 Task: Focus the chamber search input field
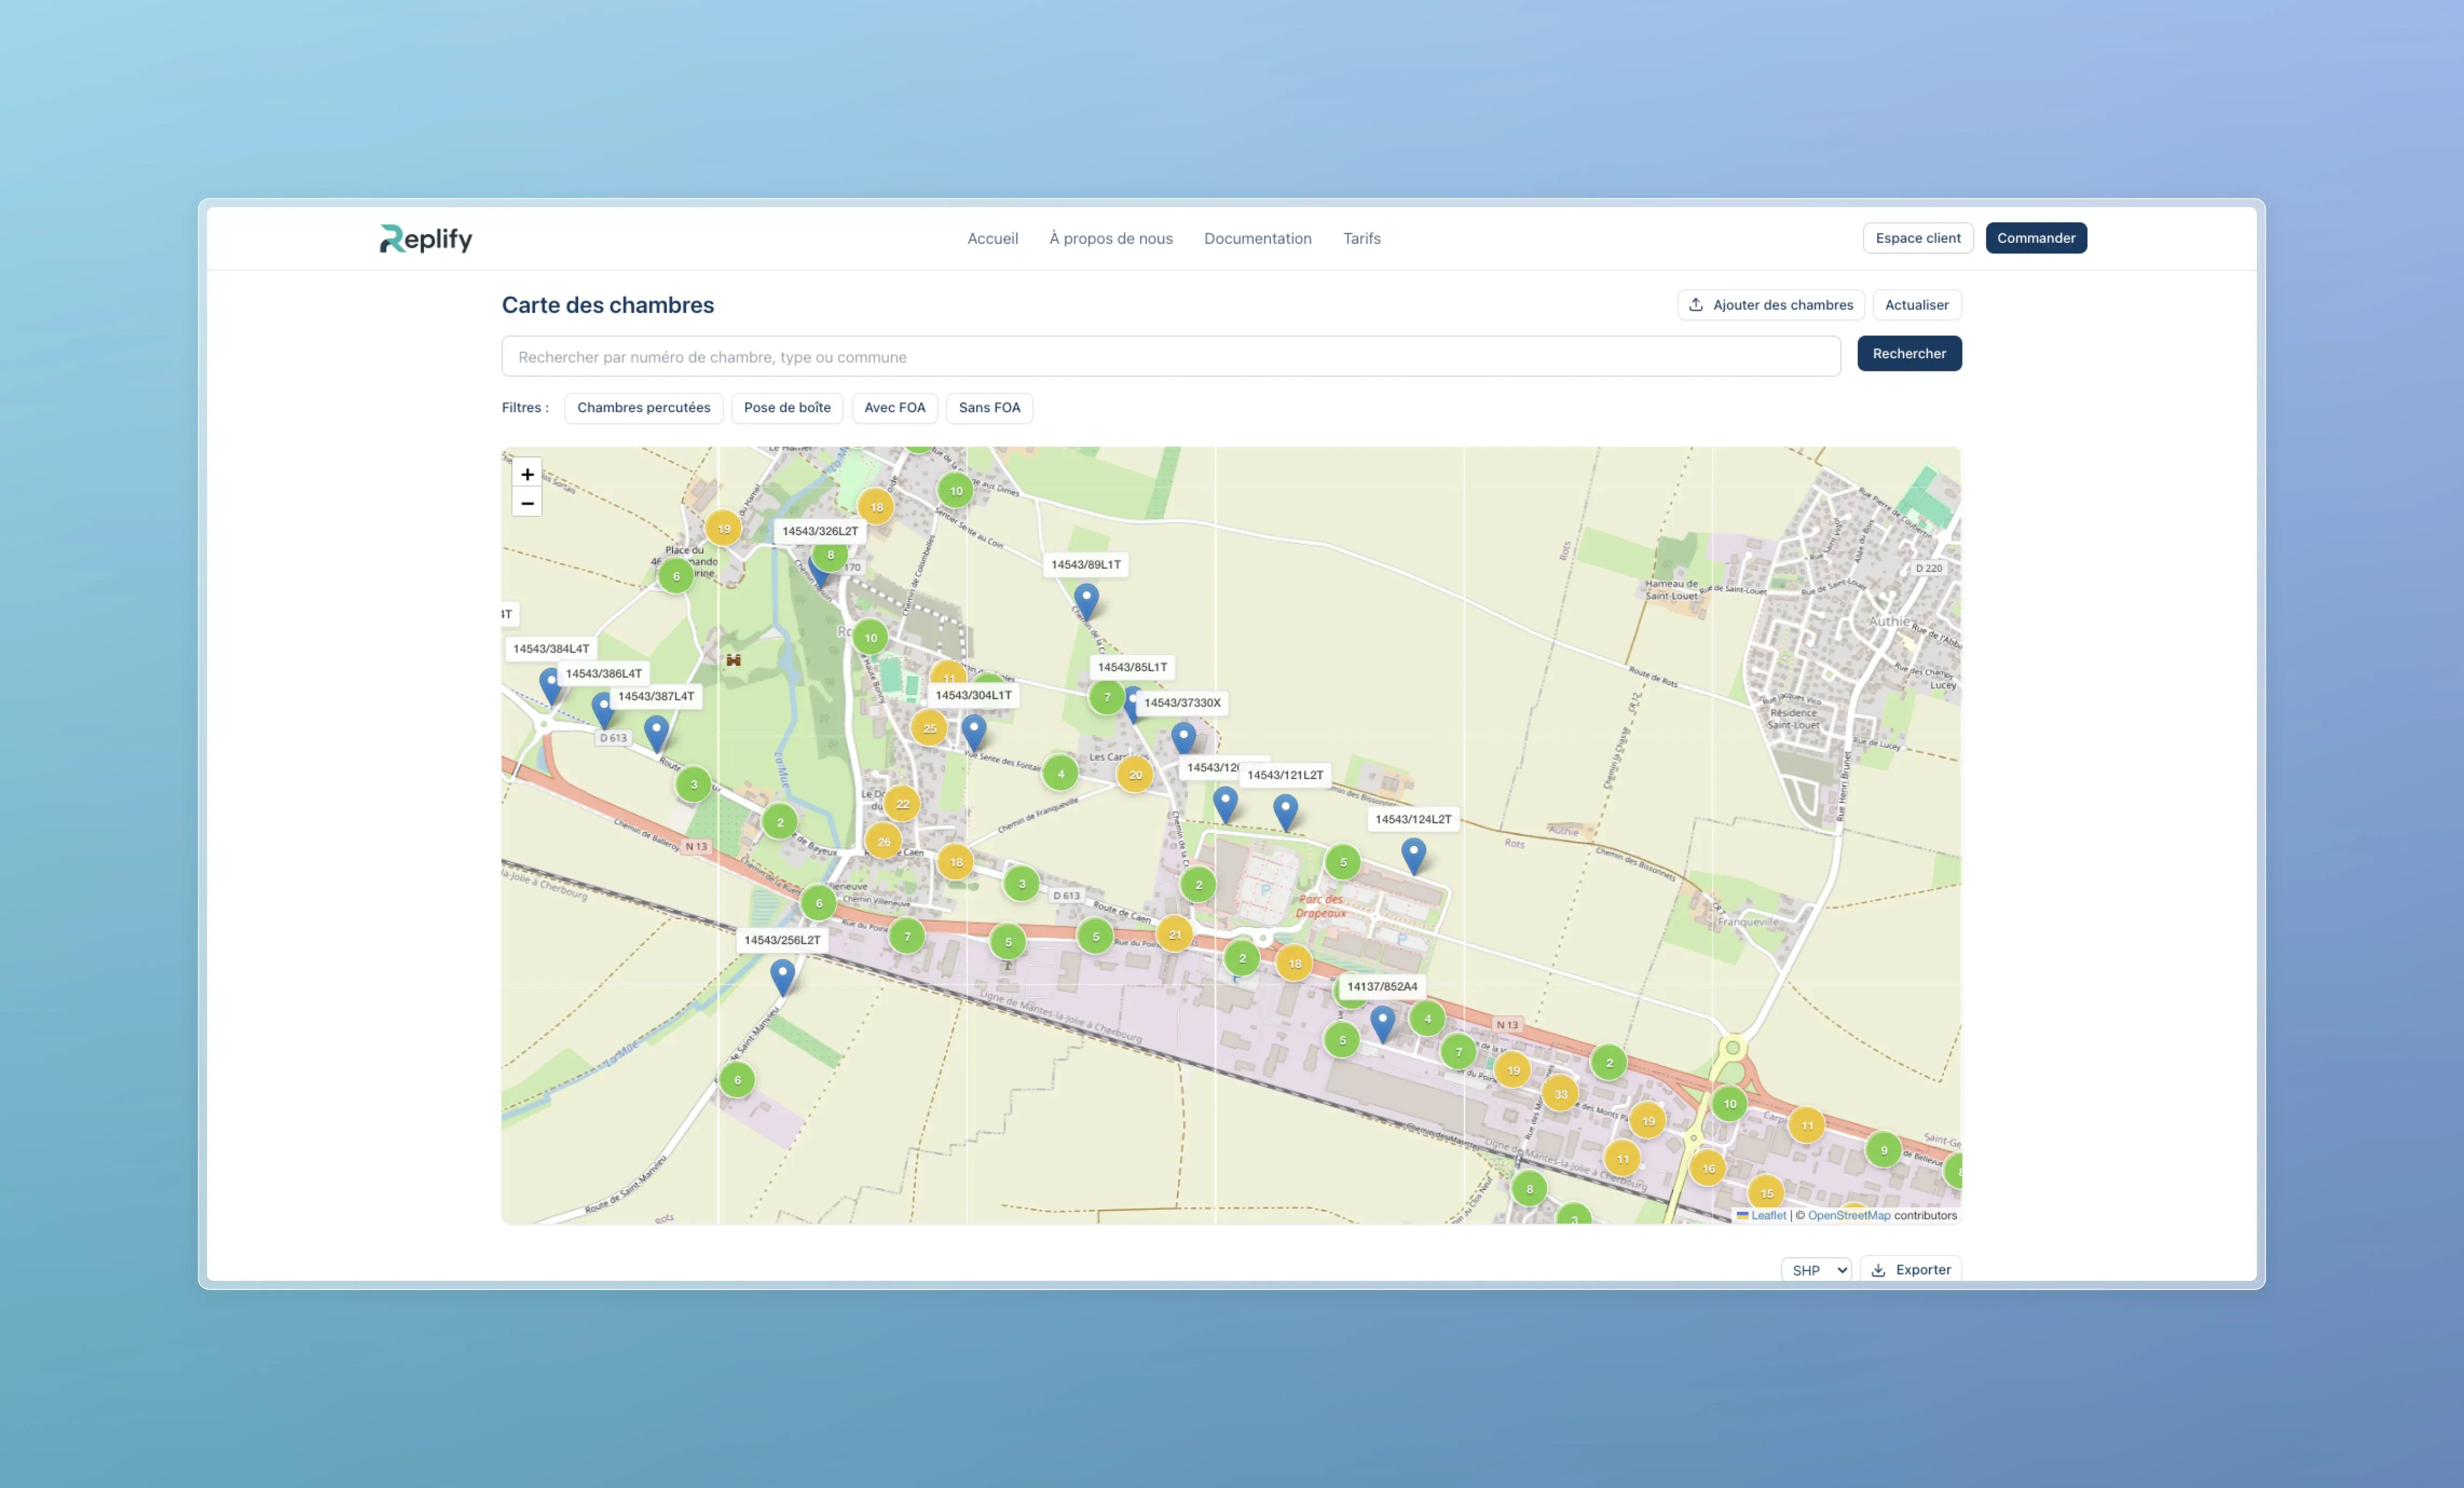pyautogui.click(x=1170, y=357)
